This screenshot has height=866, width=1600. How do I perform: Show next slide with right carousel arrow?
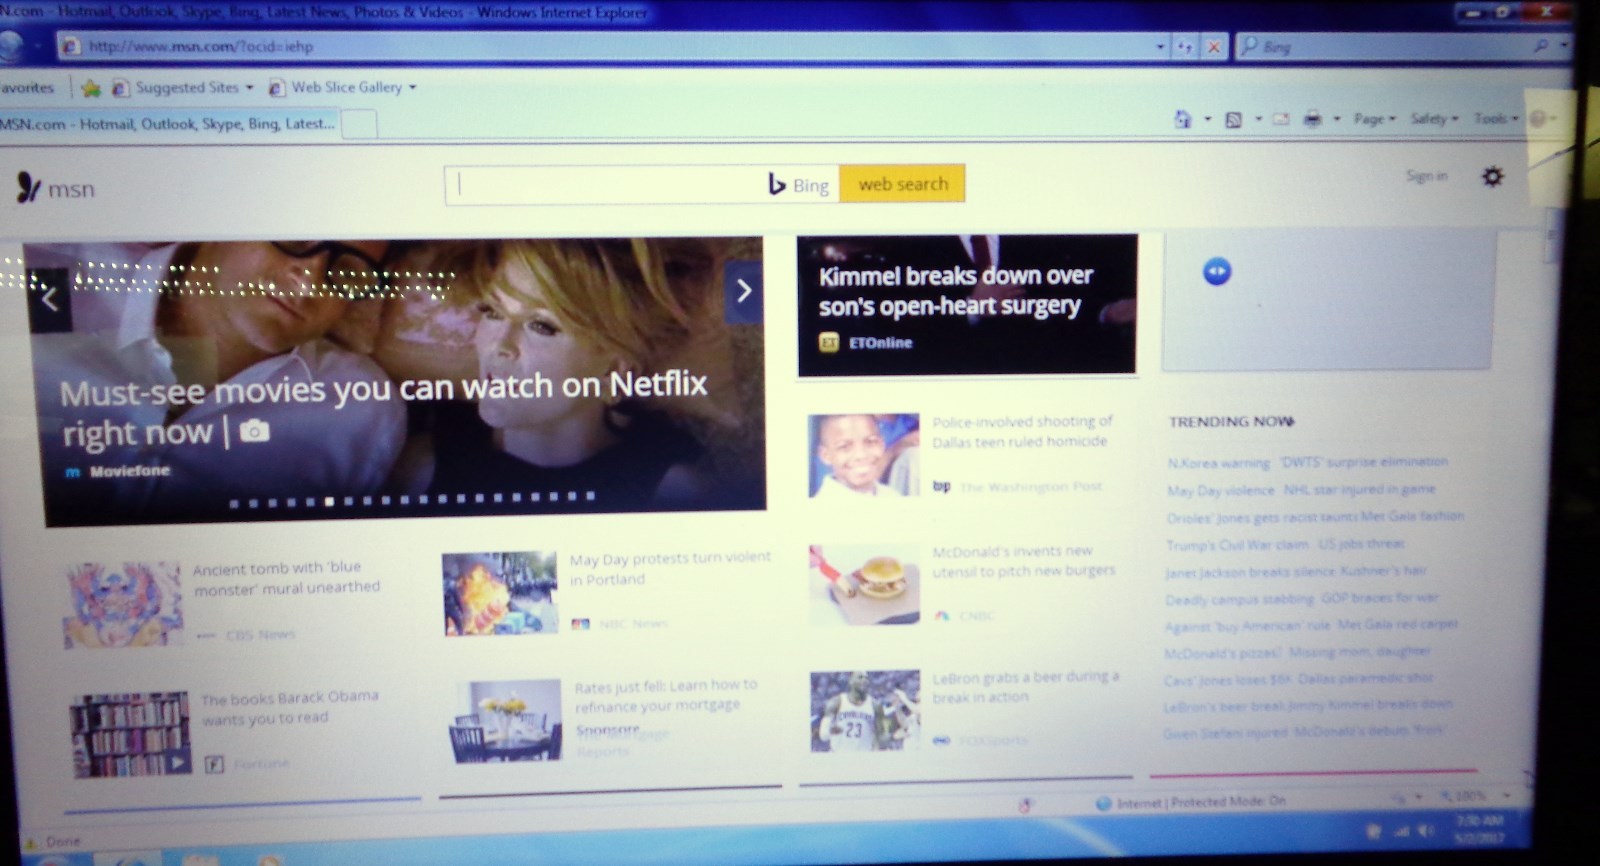(x=743, y=291)
